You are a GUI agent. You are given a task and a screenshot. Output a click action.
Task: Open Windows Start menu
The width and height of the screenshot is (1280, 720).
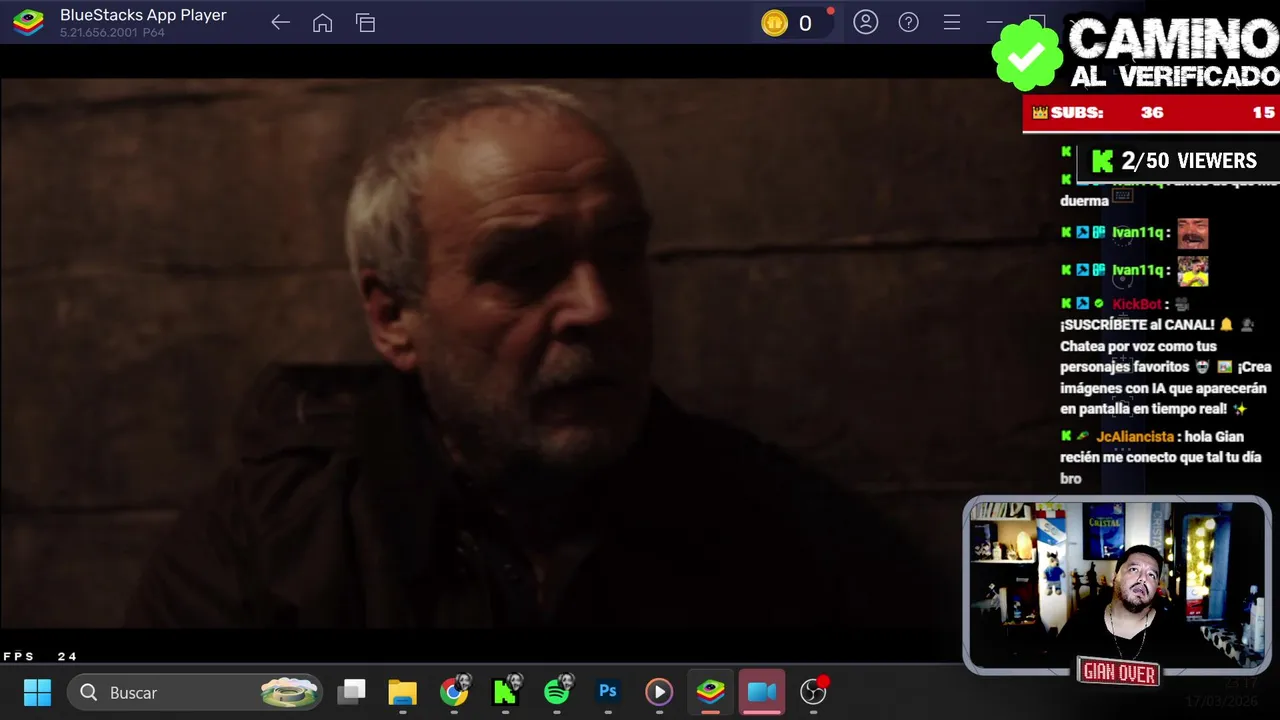click(x=37, y=692)
